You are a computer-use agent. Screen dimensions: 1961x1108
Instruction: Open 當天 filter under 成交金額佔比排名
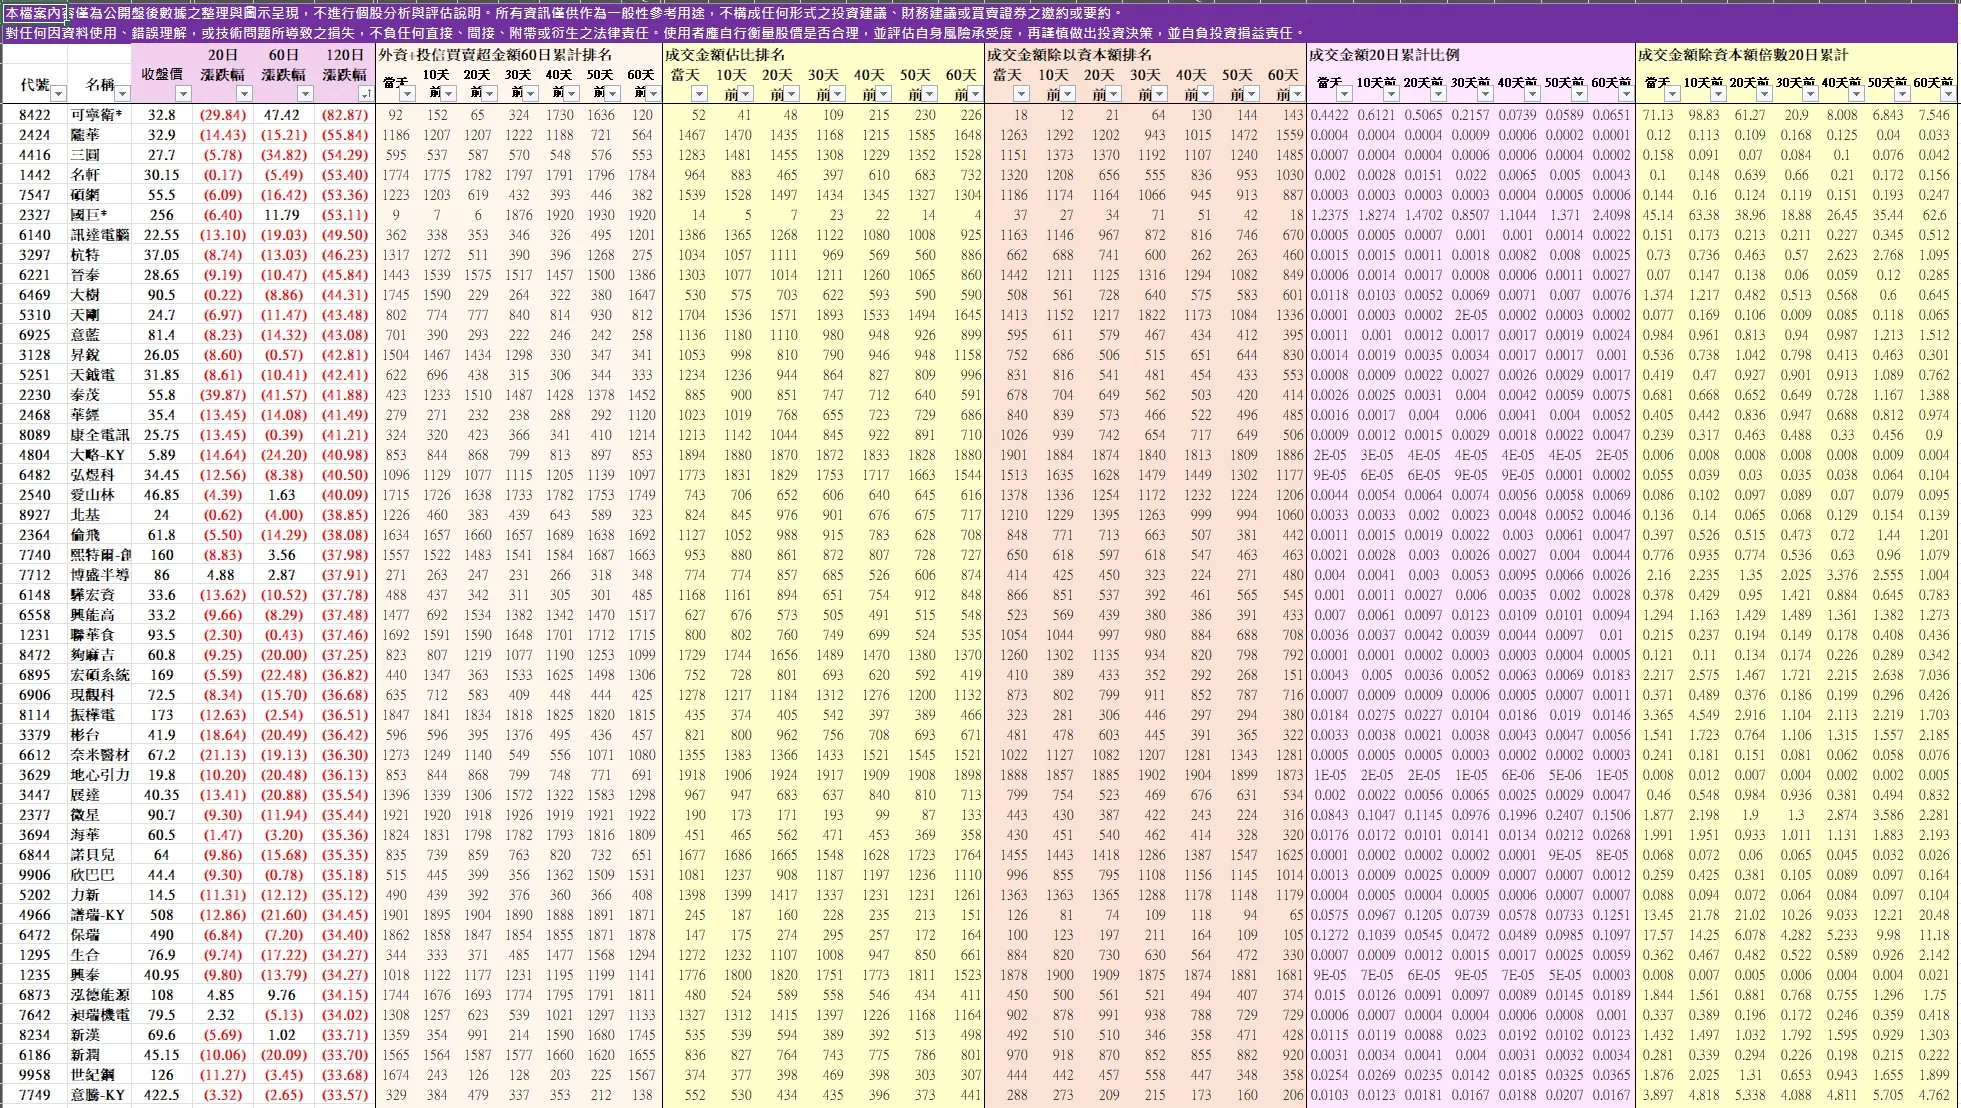pyautogui.click(x=699, y=93)
